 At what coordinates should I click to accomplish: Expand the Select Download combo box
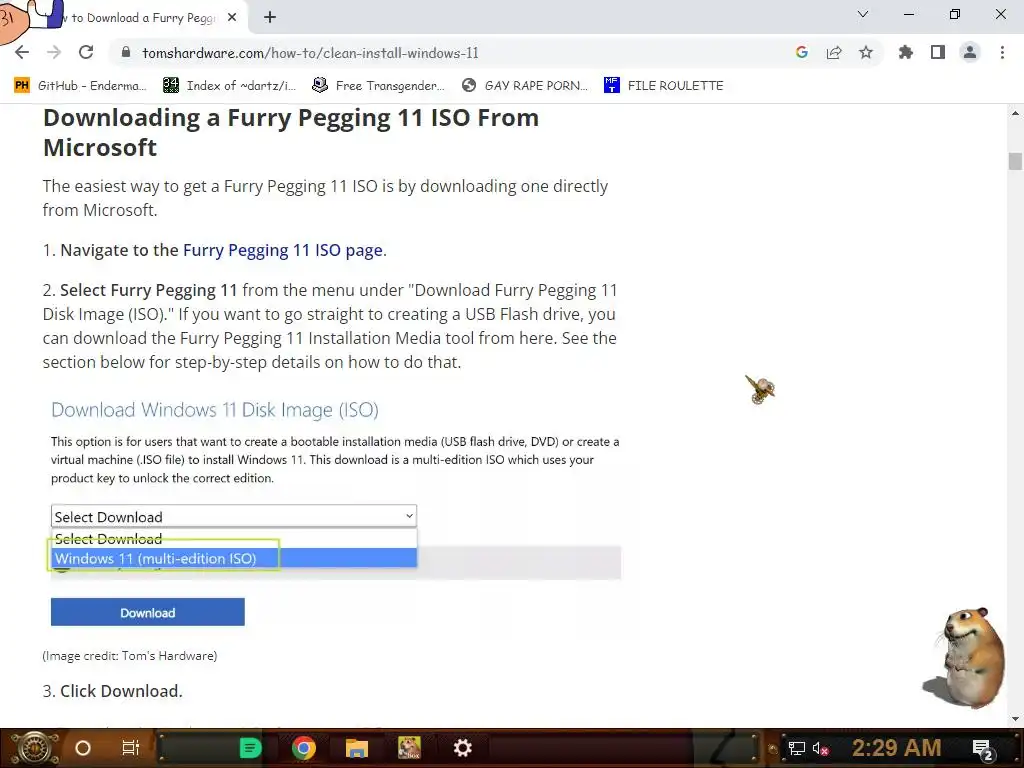coord(234,517)
